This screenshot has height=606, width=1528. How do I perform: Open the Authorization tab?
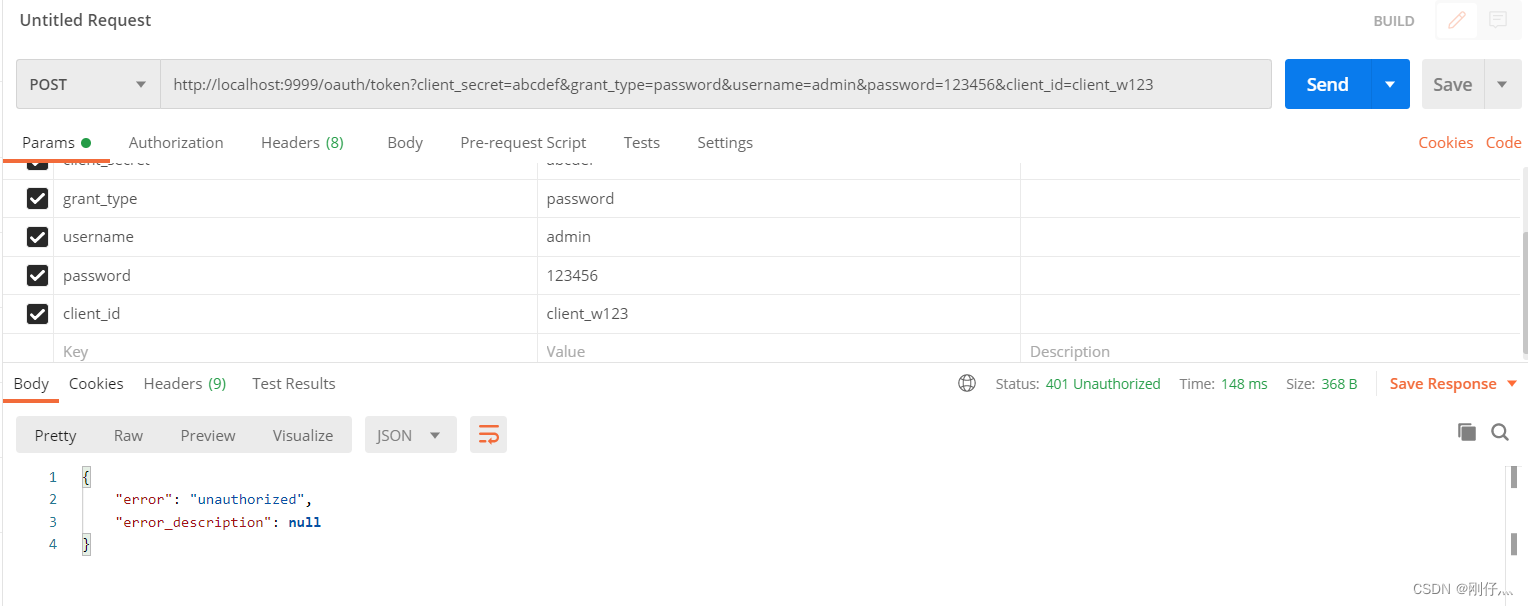click(x=176, y=142)
